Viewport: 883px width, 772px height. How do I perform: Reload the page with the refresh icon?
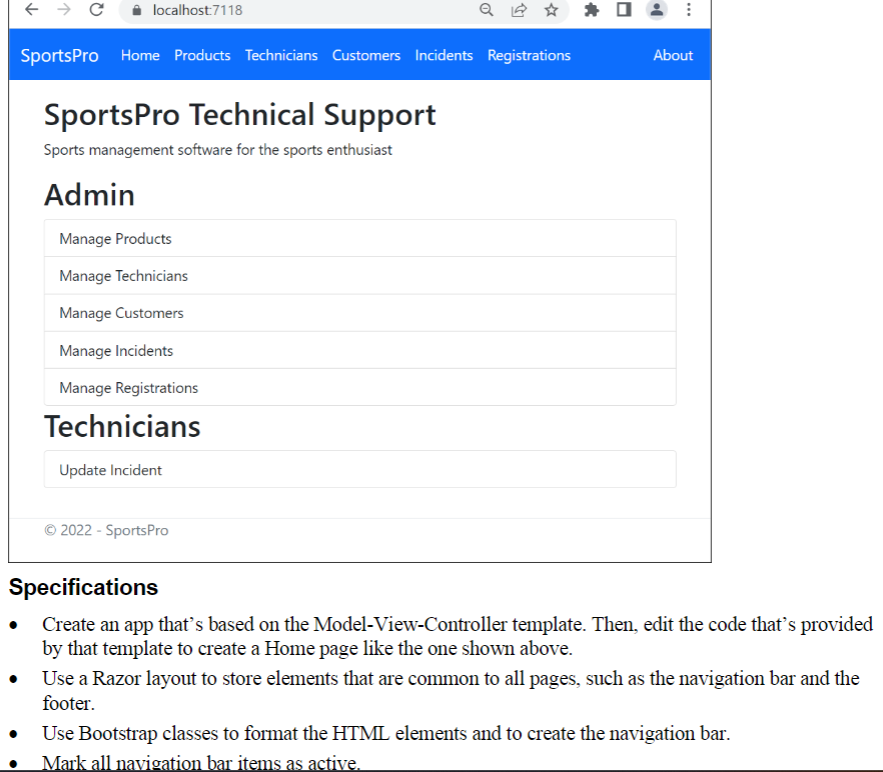[x=96, y=11]
